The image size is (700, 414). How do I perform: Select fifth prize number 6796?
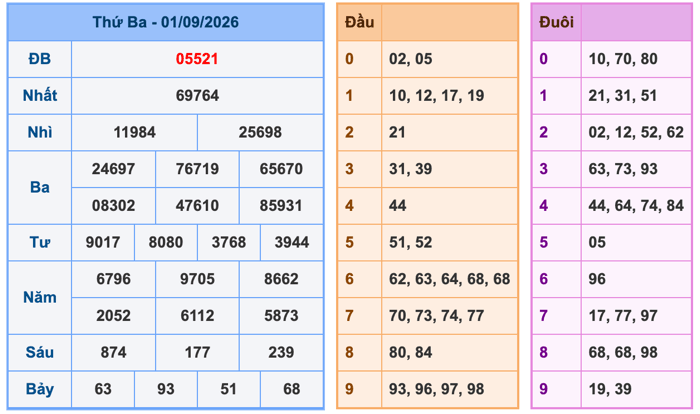pos(113,279)
